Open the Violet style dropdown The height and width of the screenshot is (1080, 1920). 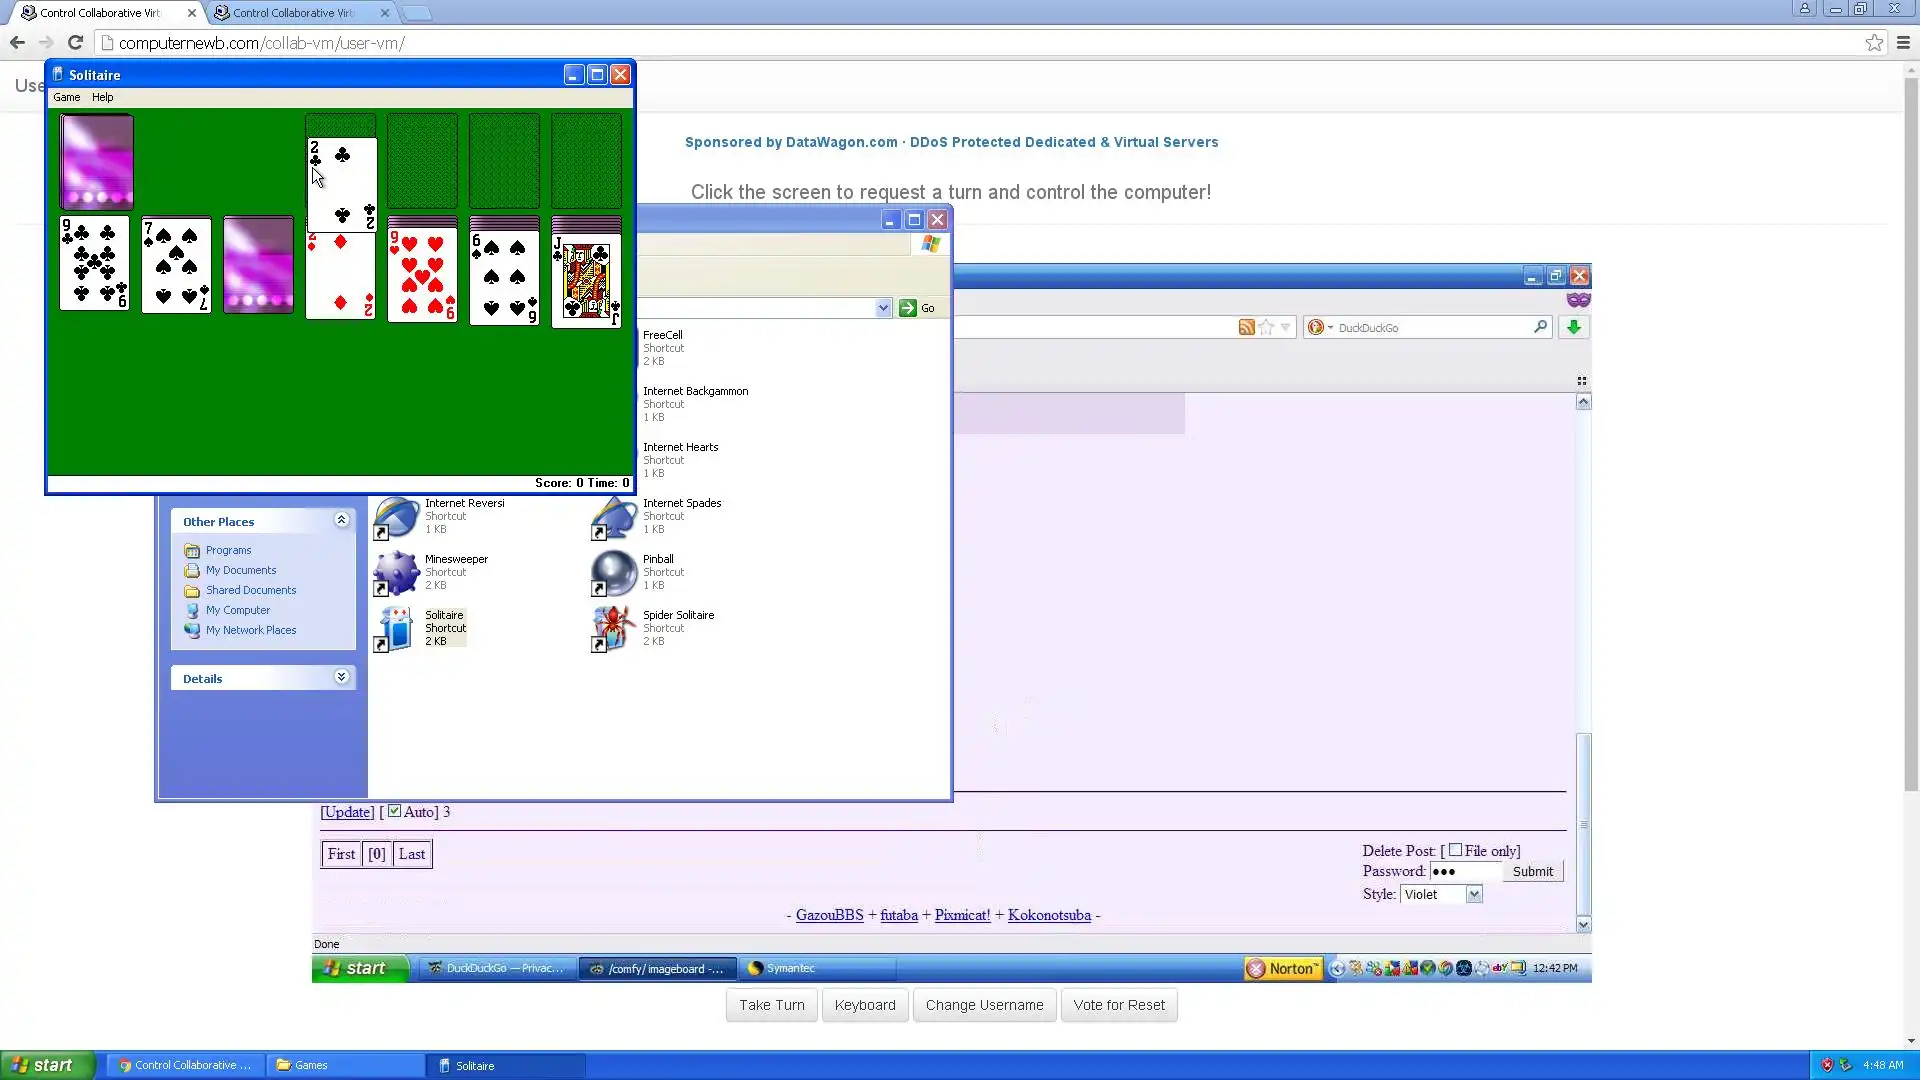[1474, 895]
